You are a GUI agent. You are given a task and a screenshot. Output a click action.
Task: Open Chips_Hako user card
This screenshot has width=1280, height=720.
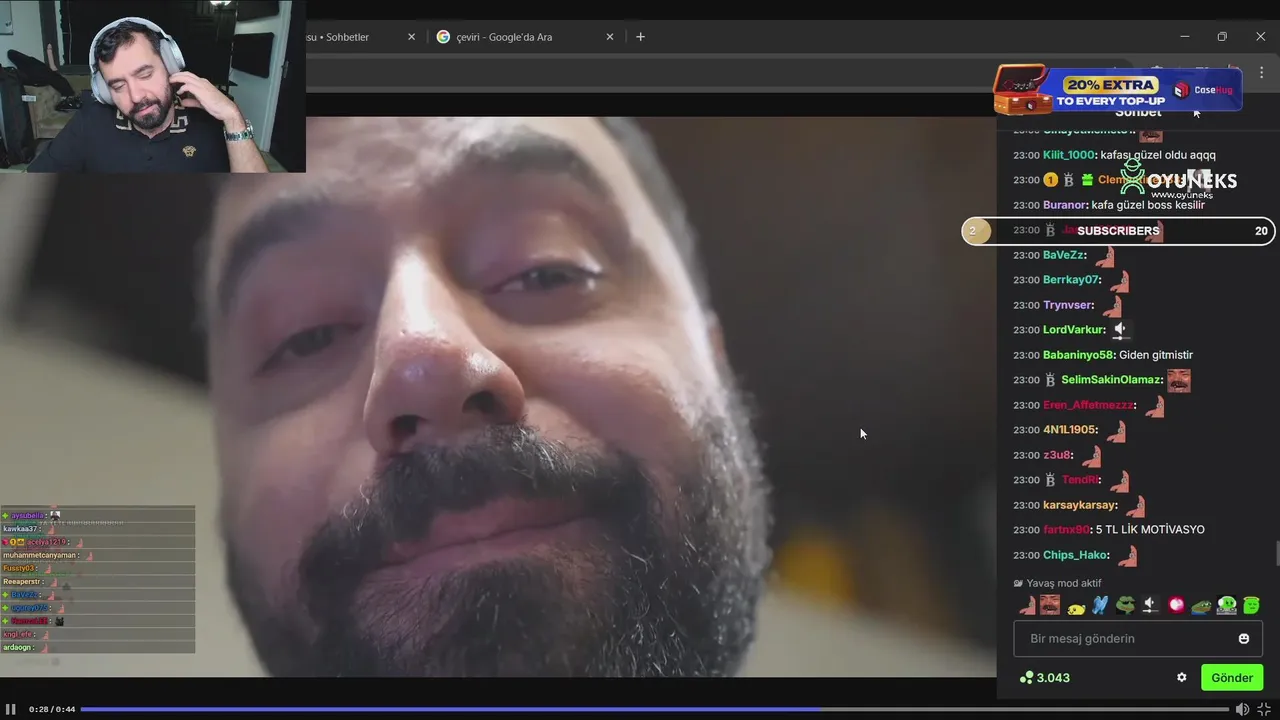(x=1076, y=555)
